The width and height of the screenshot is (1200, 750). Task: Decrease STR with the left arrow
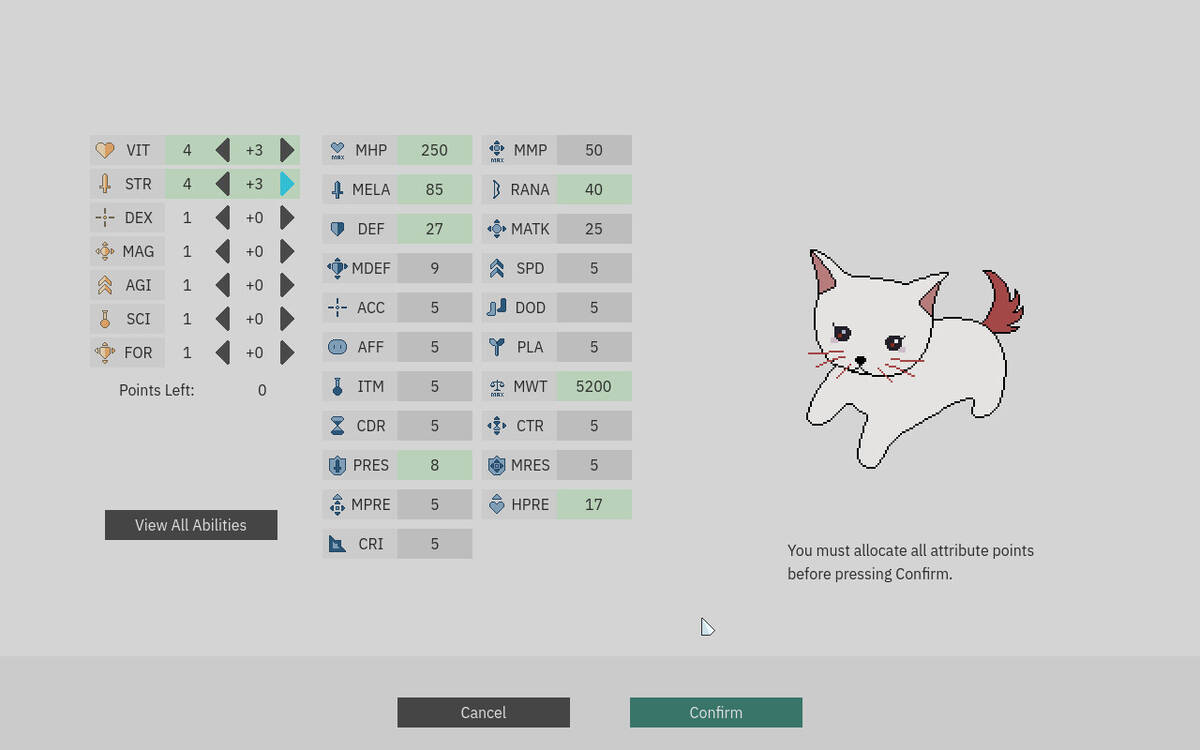pyautogui.click(x=222, y=184)
